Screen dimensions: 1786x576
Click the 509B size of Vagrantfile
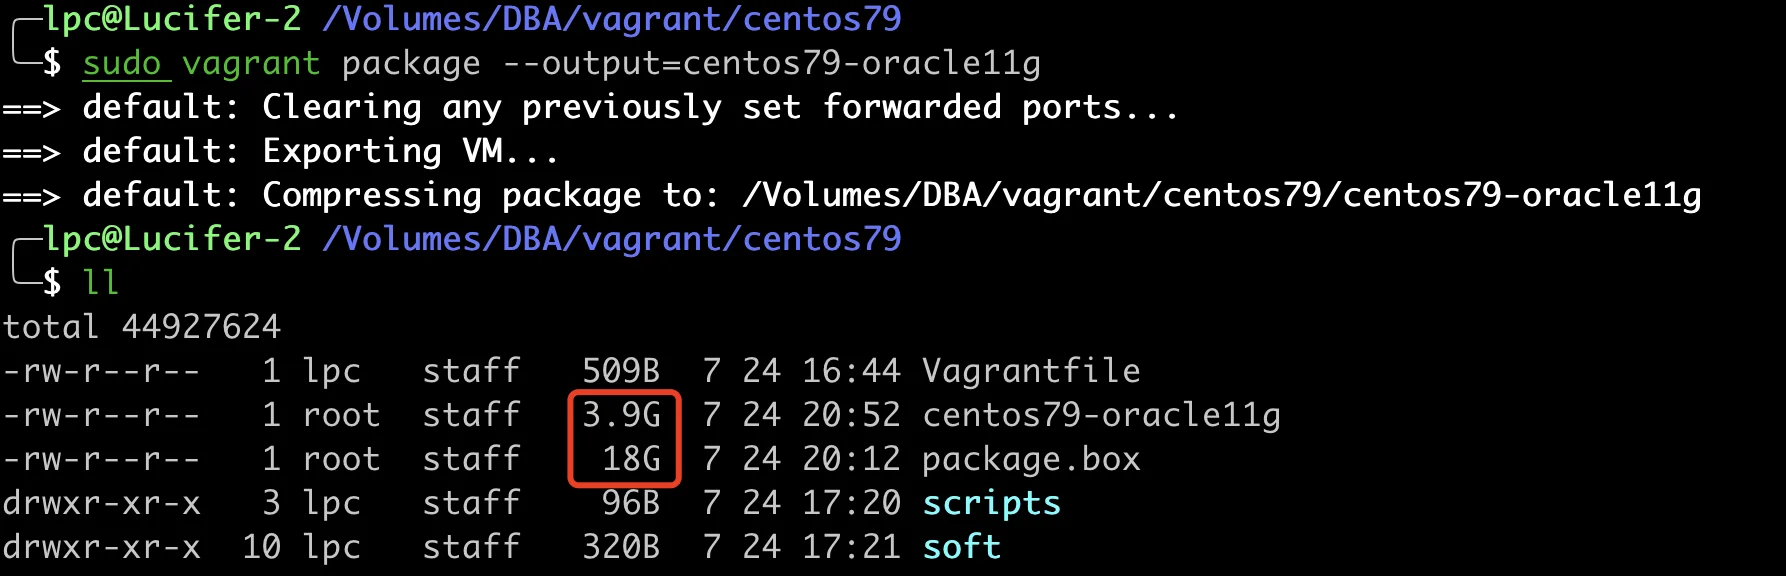pyautogui.click(x=621, y=371)
